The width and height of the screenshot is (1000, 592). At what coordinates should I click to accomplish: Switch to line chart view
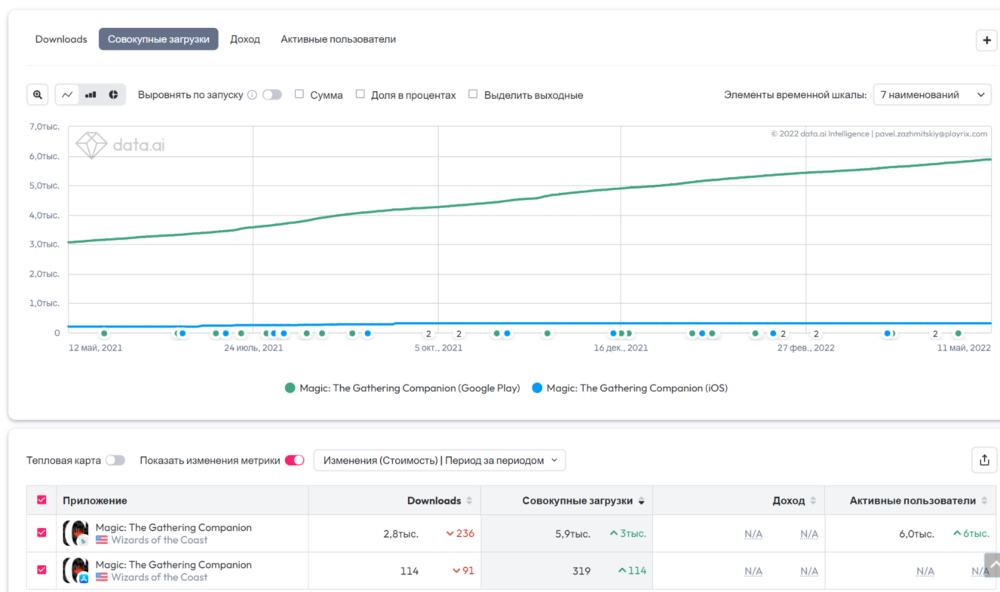pyautogui.click(x=68, y=95)
